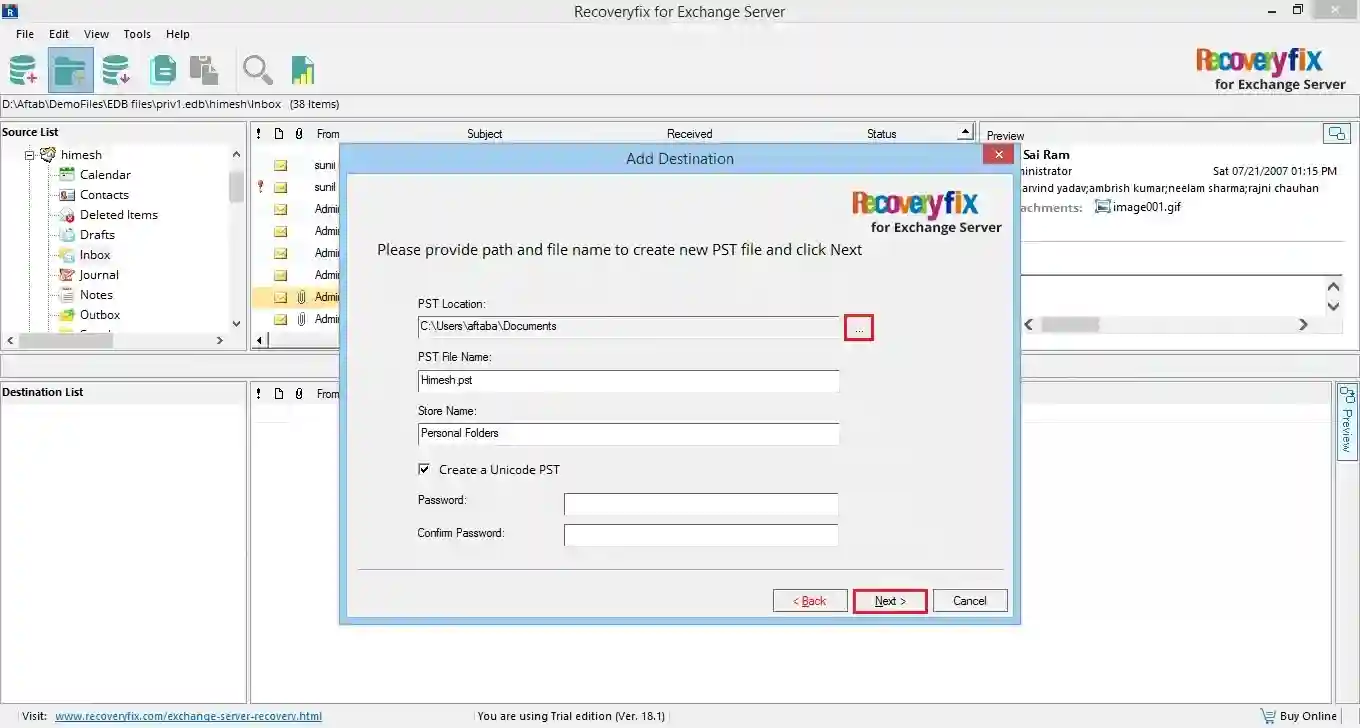Image resolution: width=1360 pixels, height=728 pixels.
Task: Click the Add Source database toolbar icon
Action: 23,71
